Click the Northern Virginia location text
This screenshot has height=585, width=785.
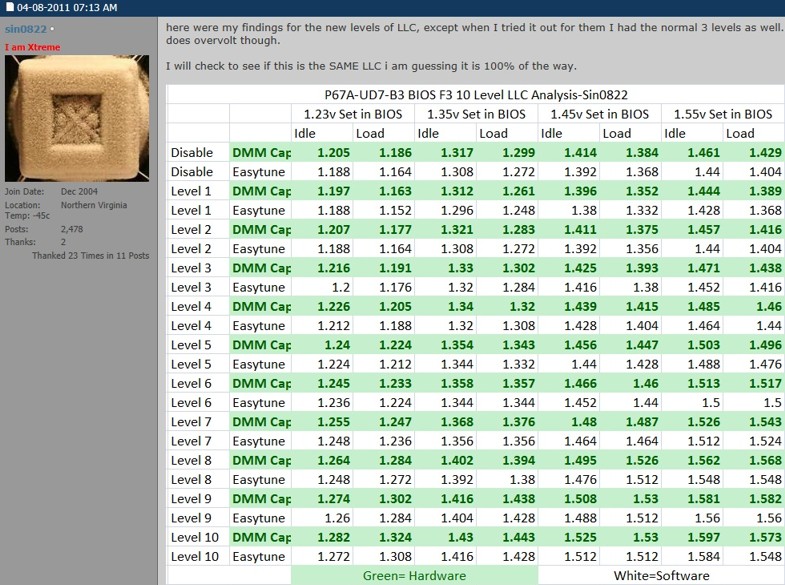[x=94, y=205]
